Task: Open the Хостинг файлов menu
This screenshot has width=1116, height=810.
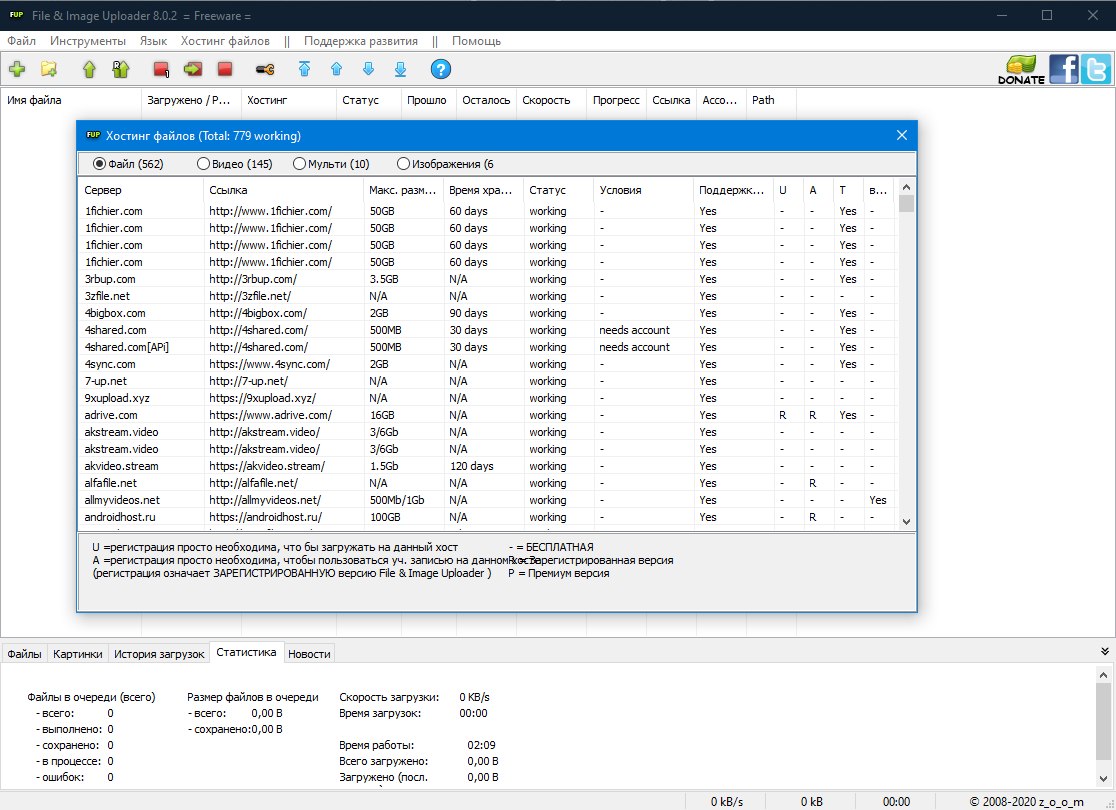Action: (225, 41)
